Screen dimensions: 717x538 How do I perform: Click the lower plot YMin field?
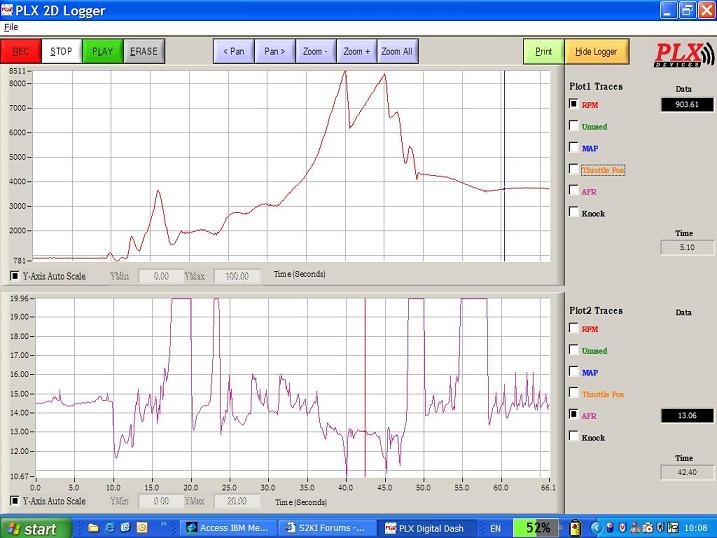click(161, 501)
